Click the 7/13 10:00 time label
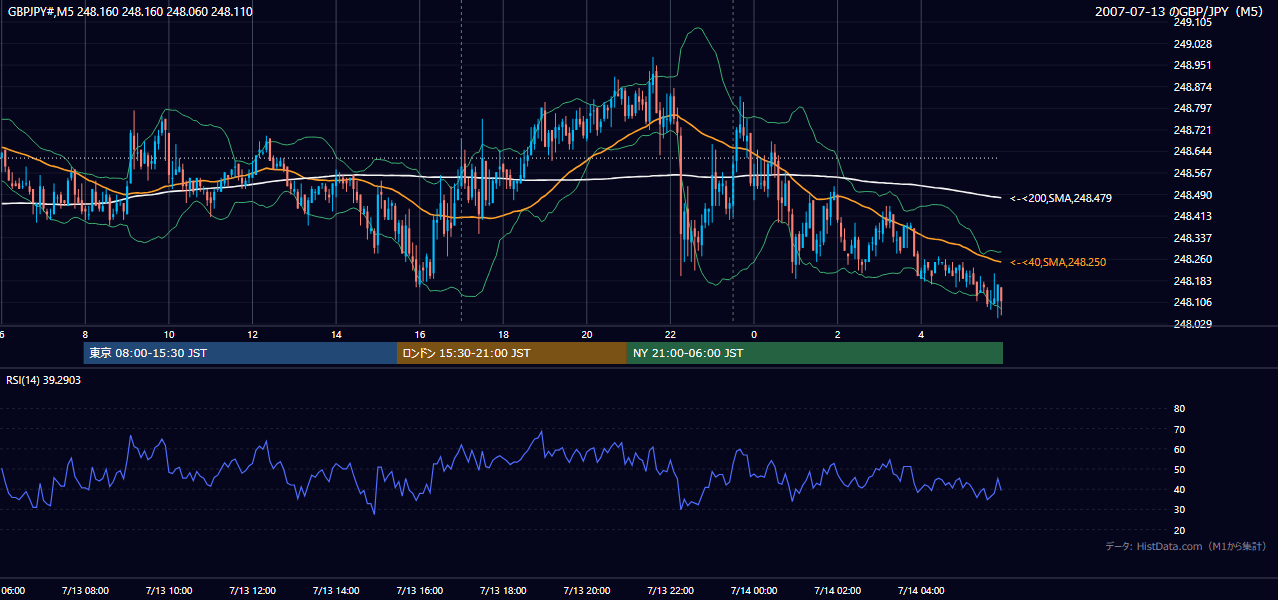This screenshot has width=1278, height=600. (x=168, y=591)
